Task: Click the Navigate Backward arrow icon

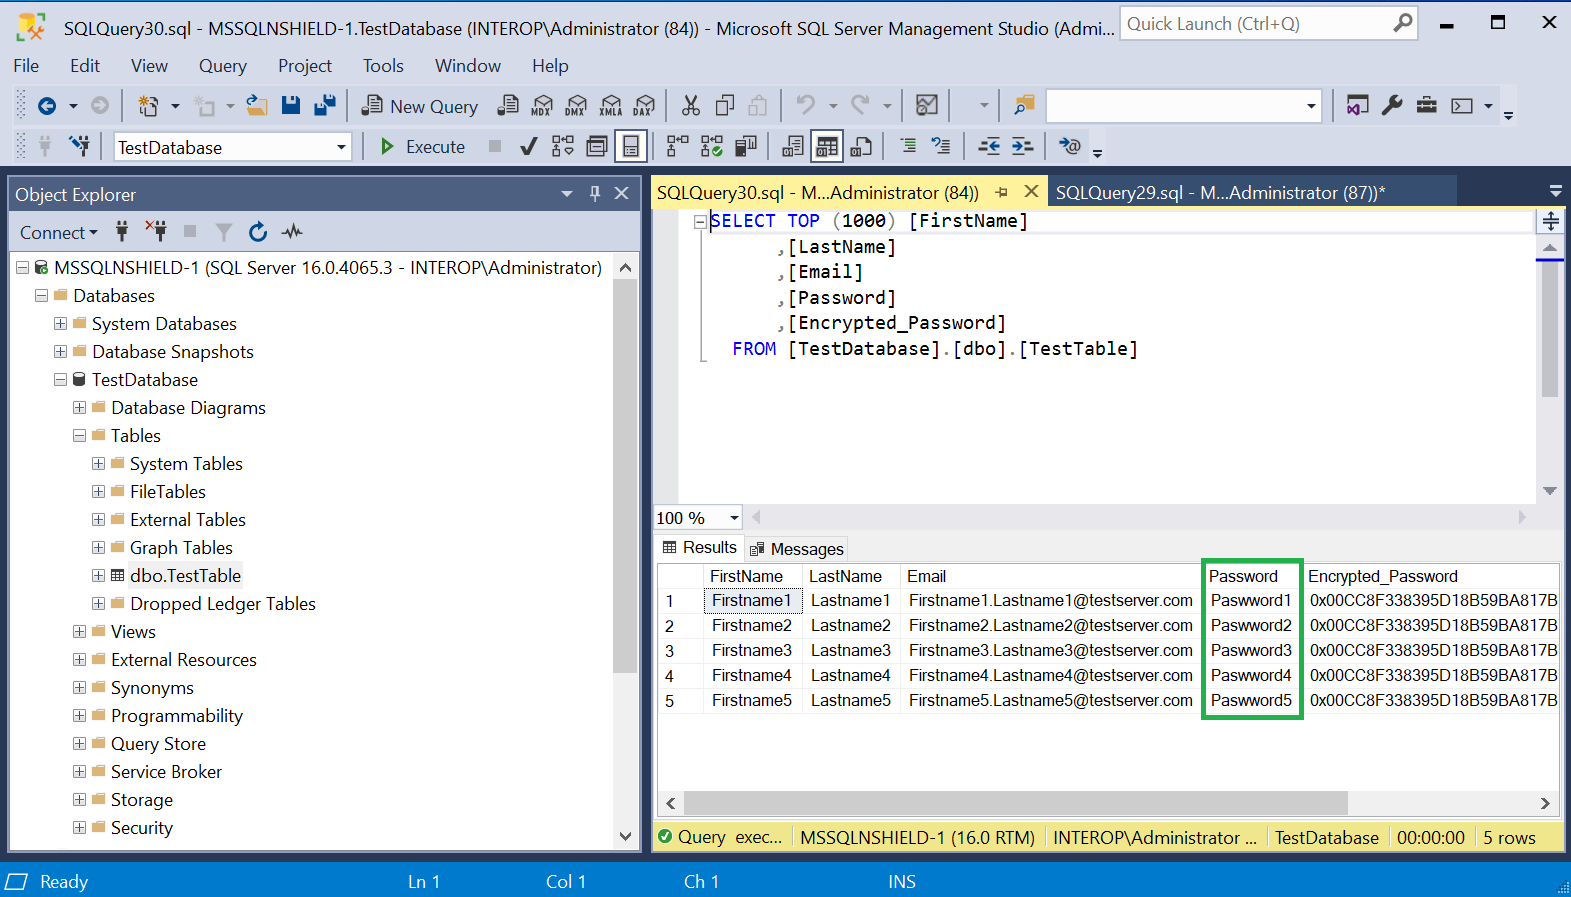Action: (x=46, y=105)
